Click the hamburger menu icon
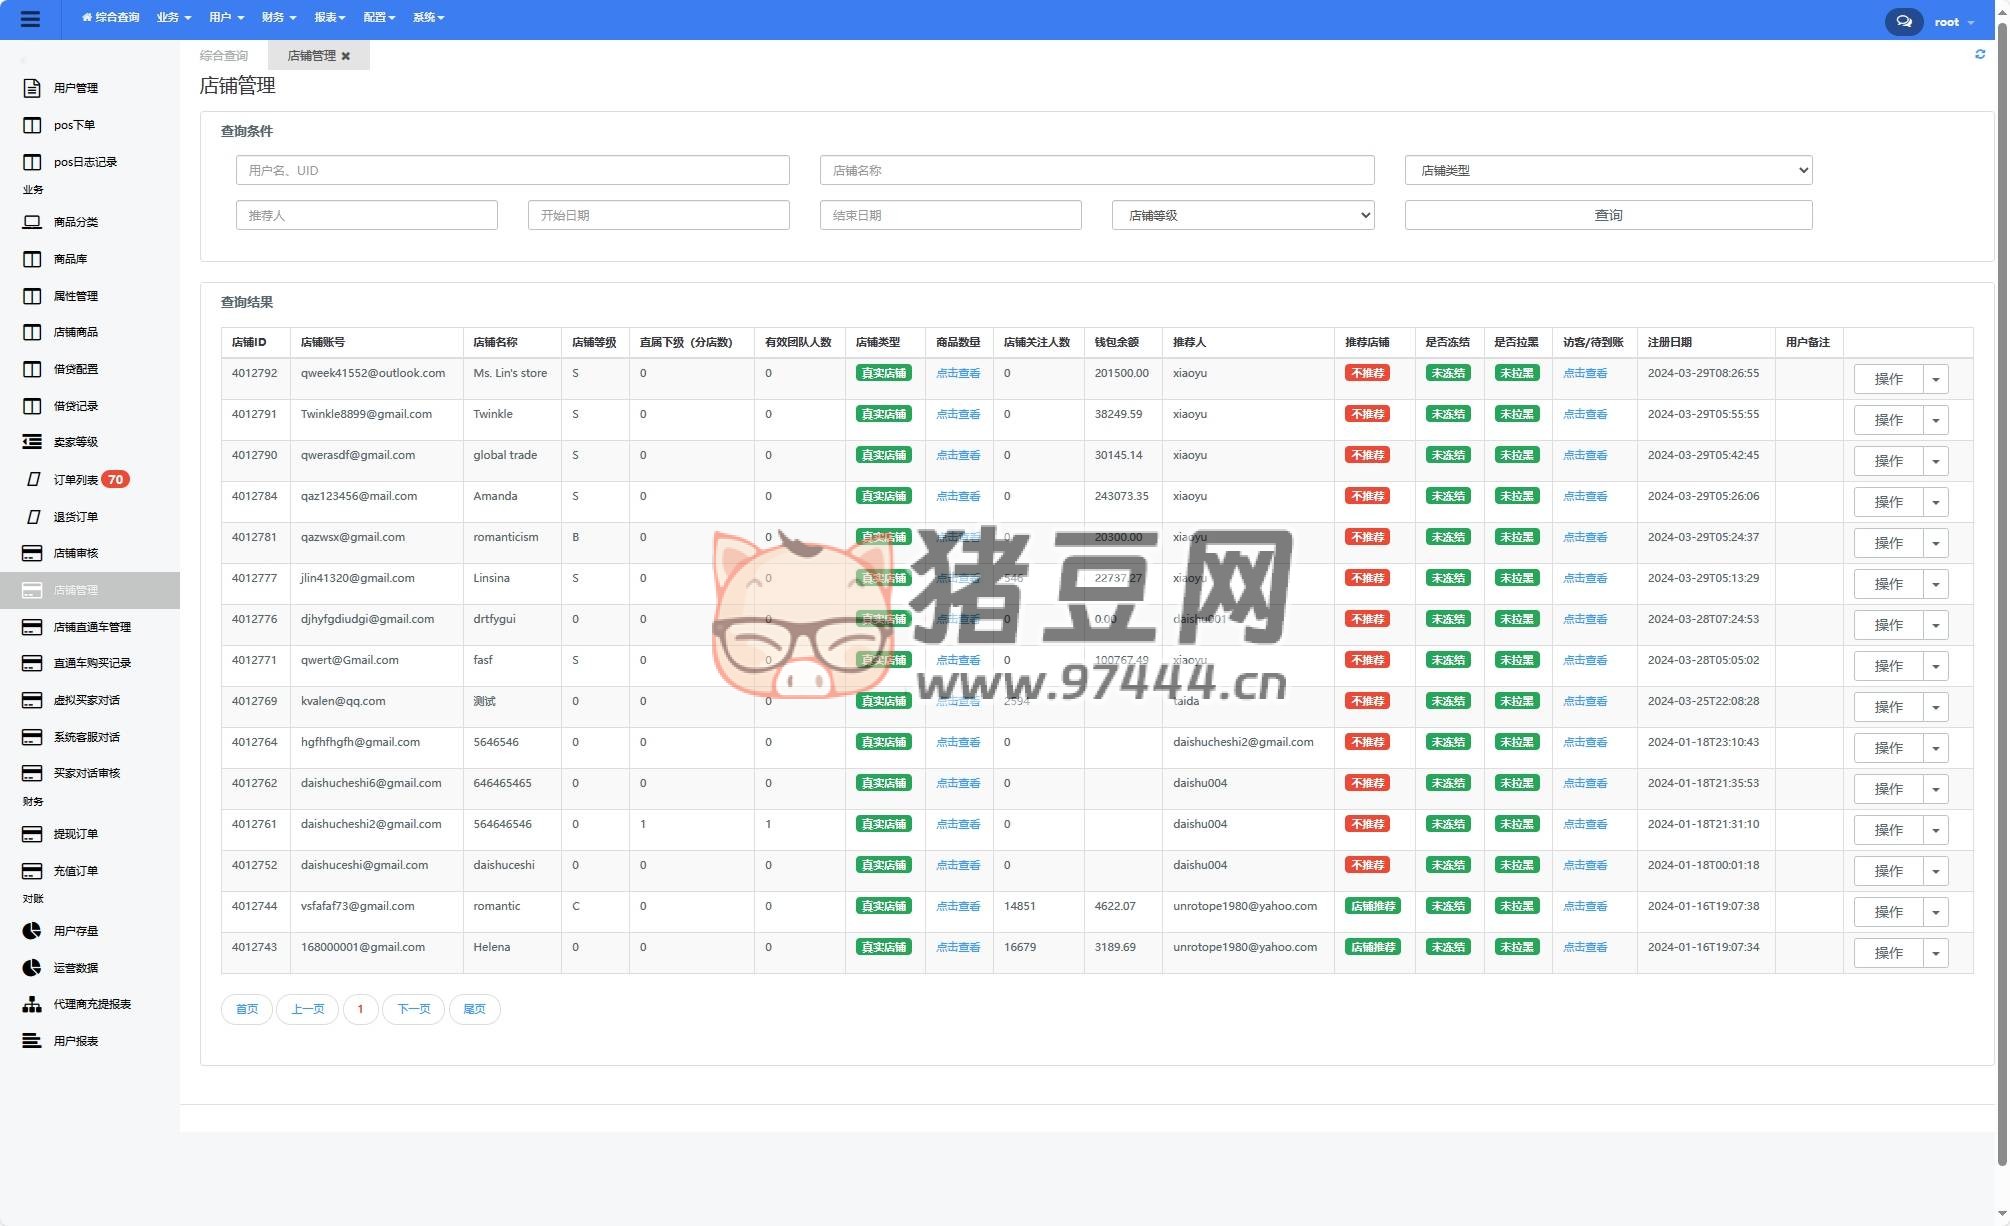The image size is (2010, 1226). tap(30, 18)
